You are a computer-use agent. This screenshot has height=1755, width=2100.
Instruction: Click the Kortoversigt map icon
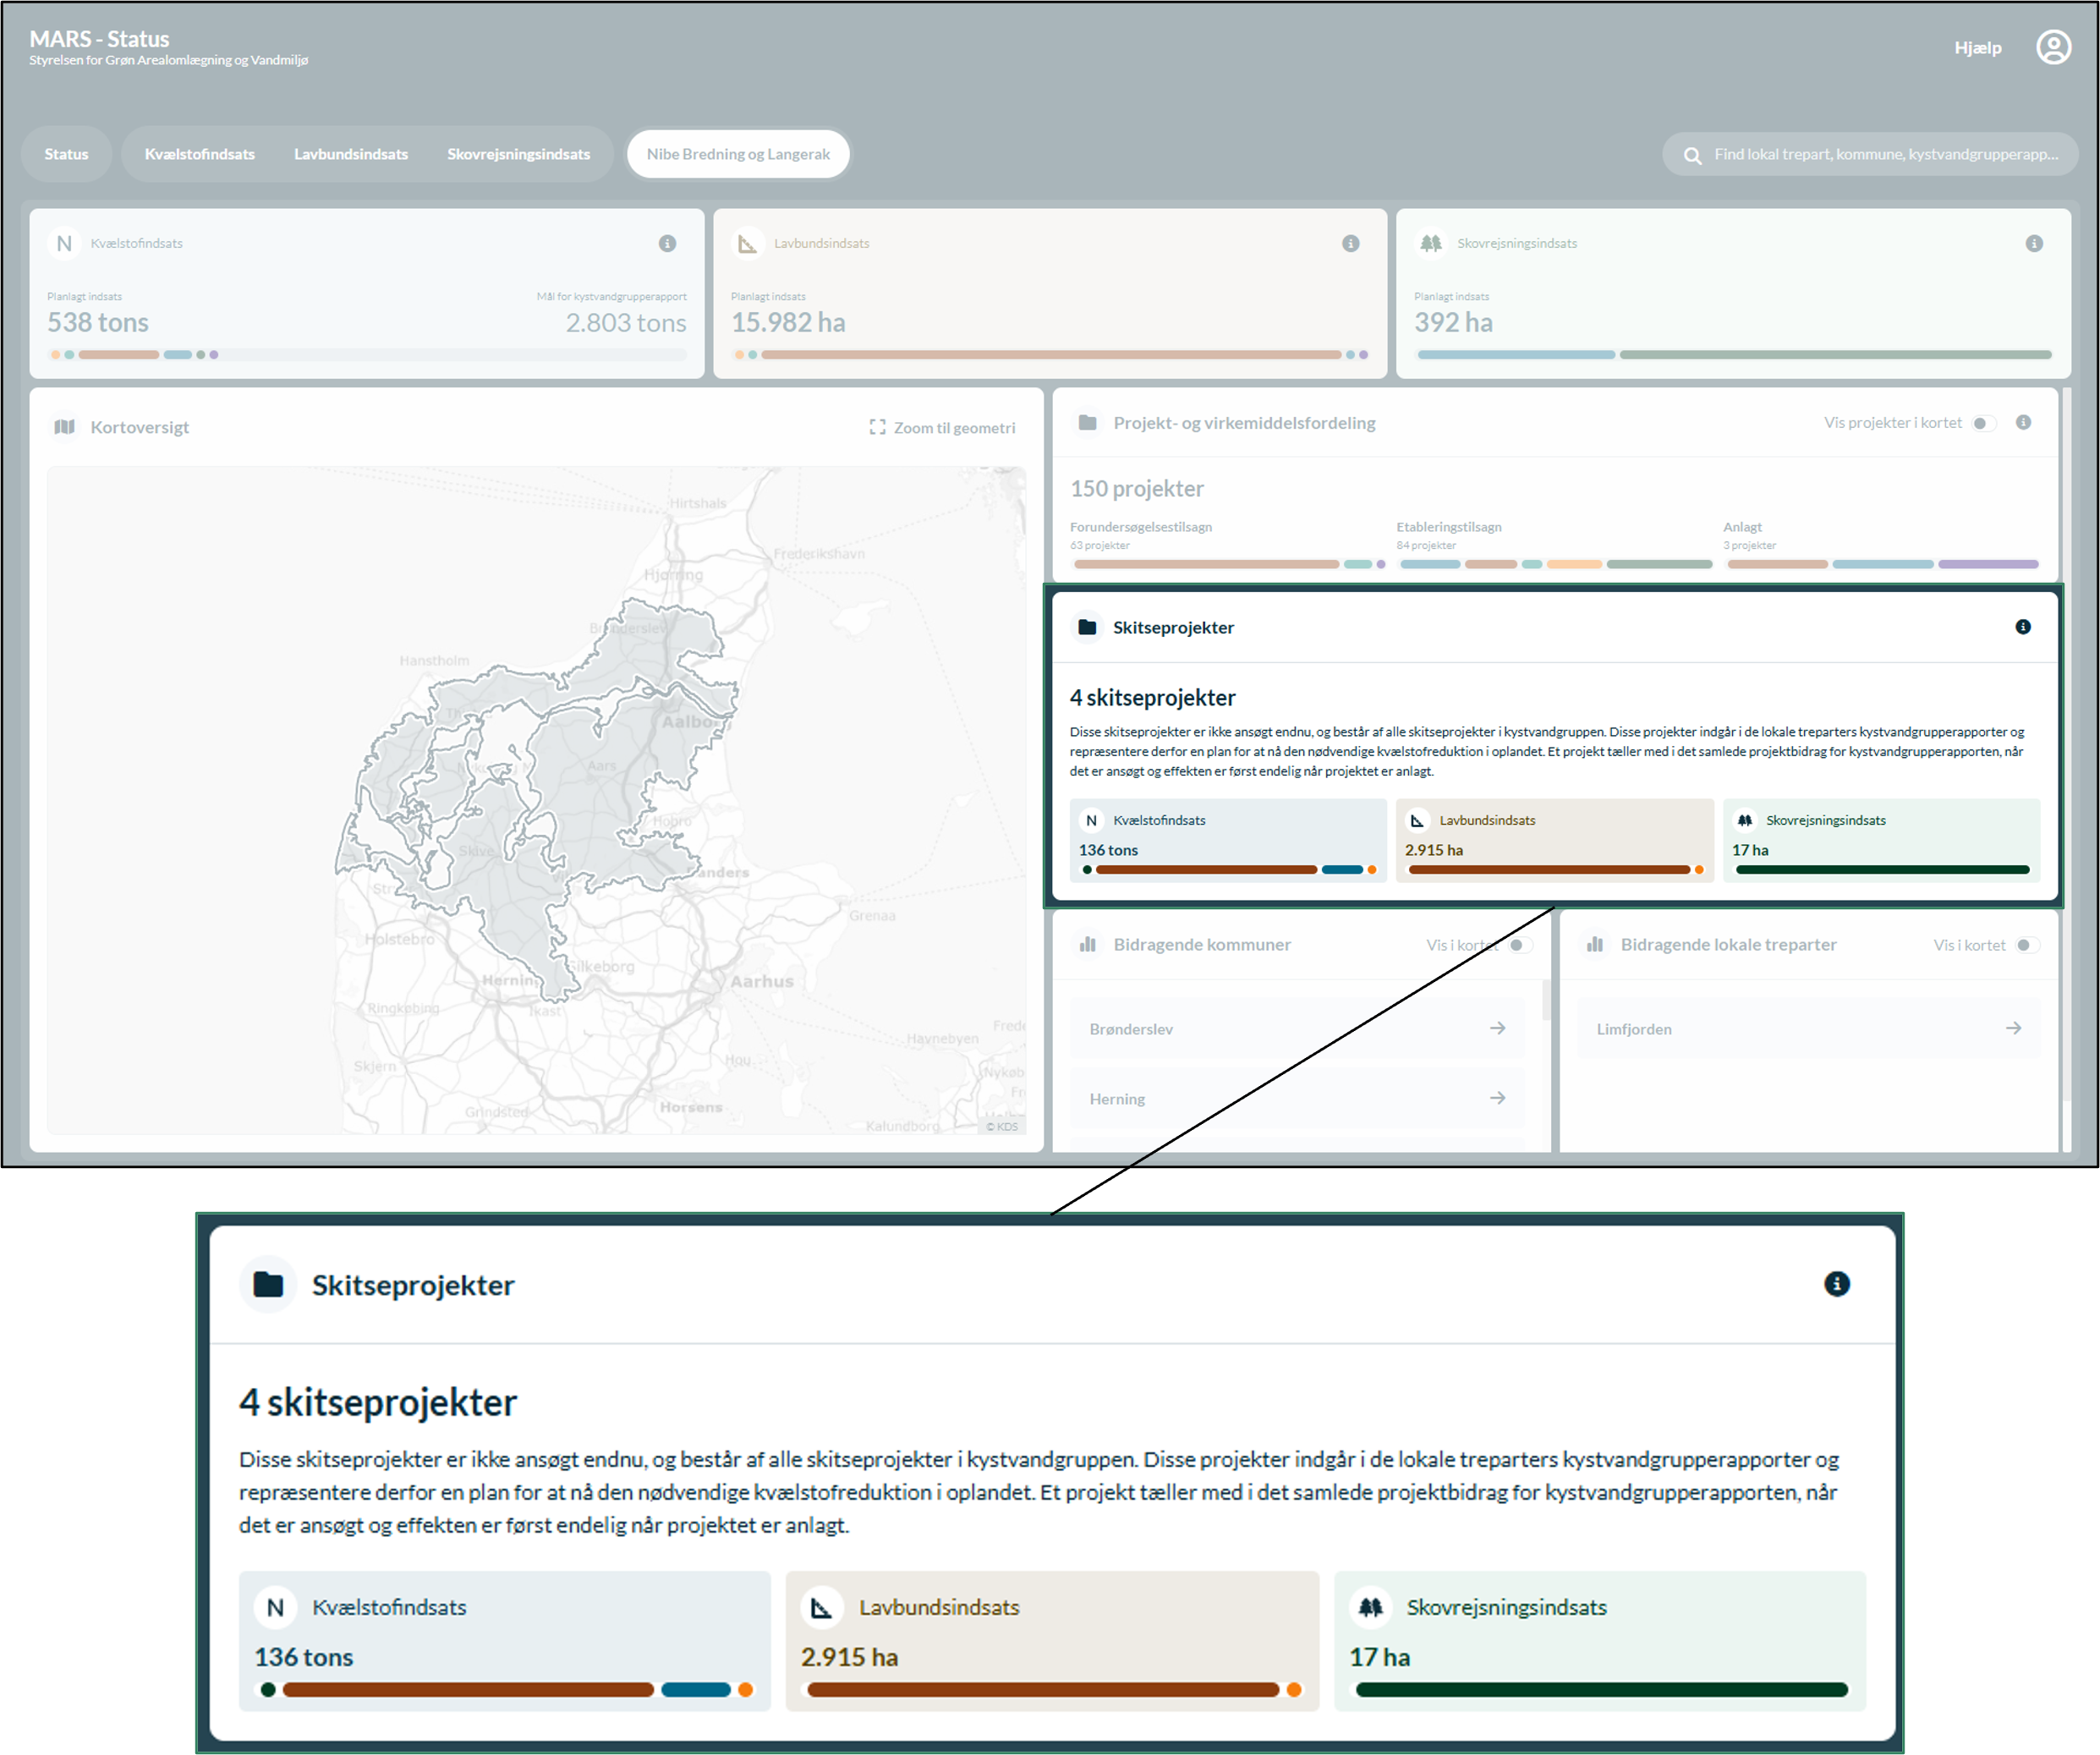point(65,427)
